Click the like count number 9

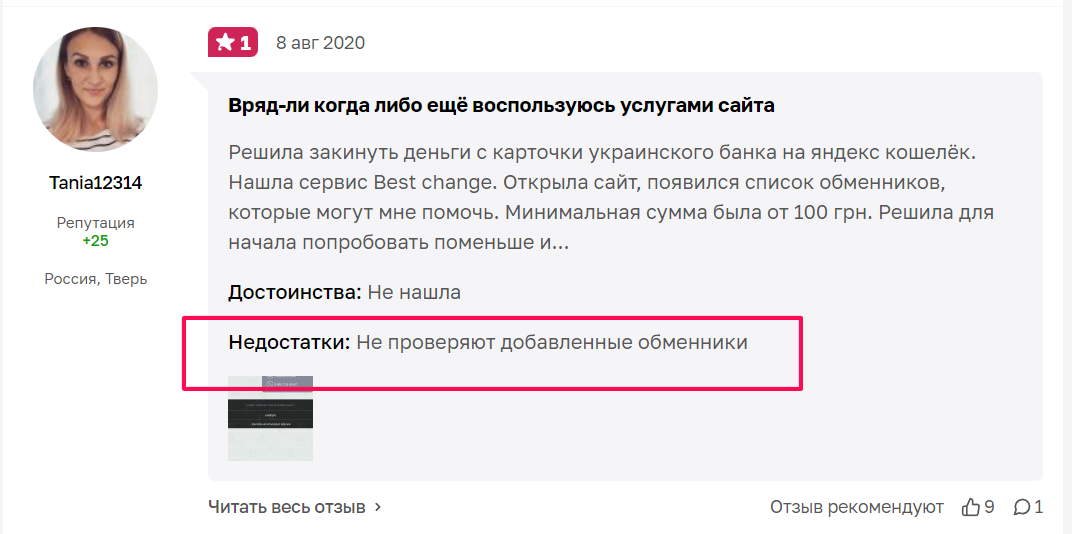tap(989, 507)
